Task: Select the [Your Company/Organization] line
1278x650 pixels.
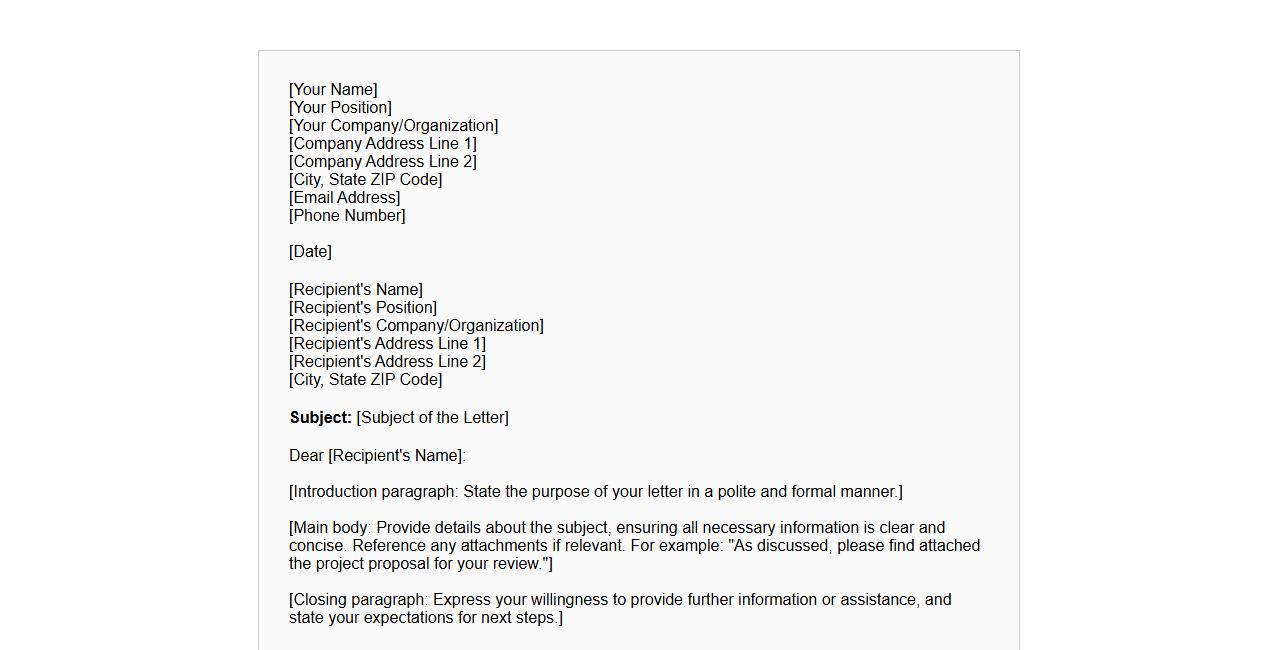Action: pos(393,126)
